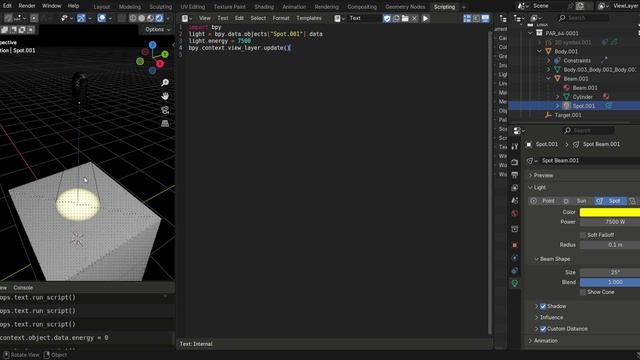
Task: Open the Collection properties tab icon
Action: coord(515,229)
